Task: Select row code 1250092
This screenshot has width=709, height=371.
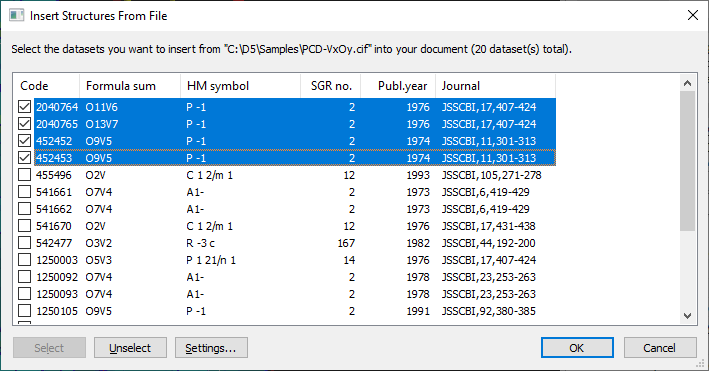Action: [x=57, y=277]
